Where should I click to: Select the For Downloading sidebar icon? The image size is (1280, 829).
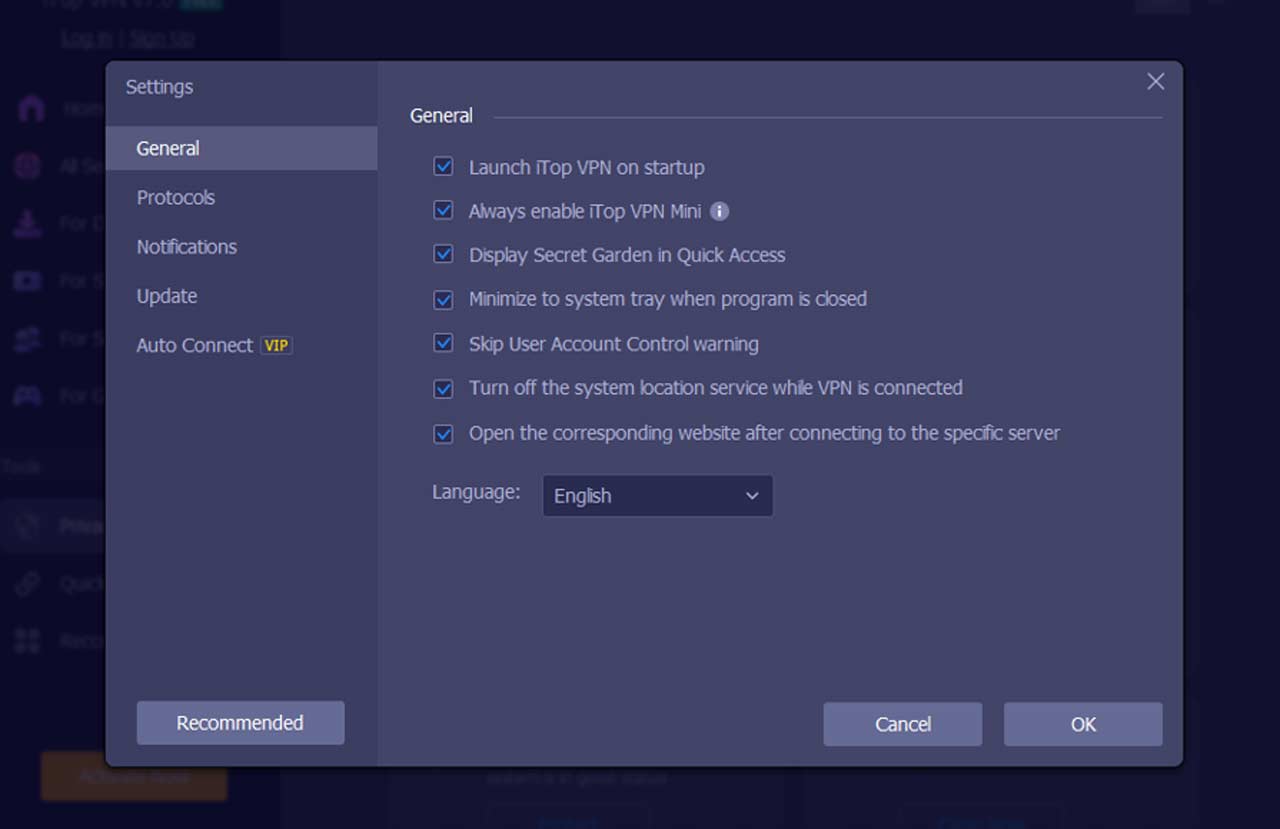point(28,222)
